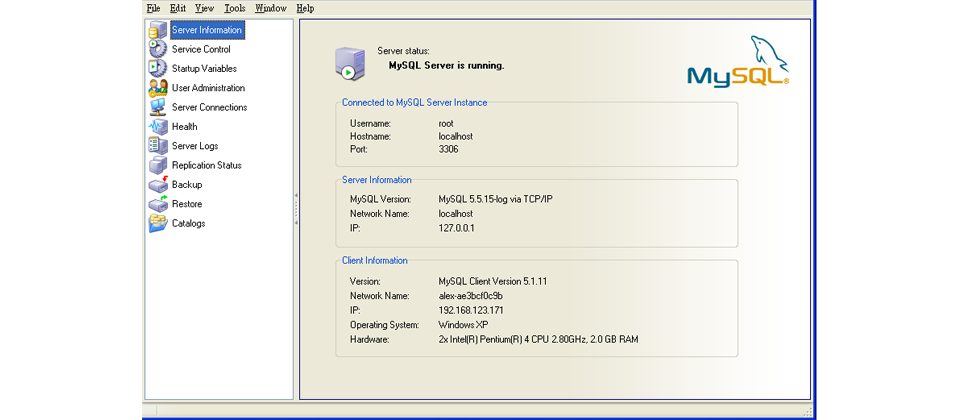
Task: Expand the Tools menu
Action: [x=235, y=8]
